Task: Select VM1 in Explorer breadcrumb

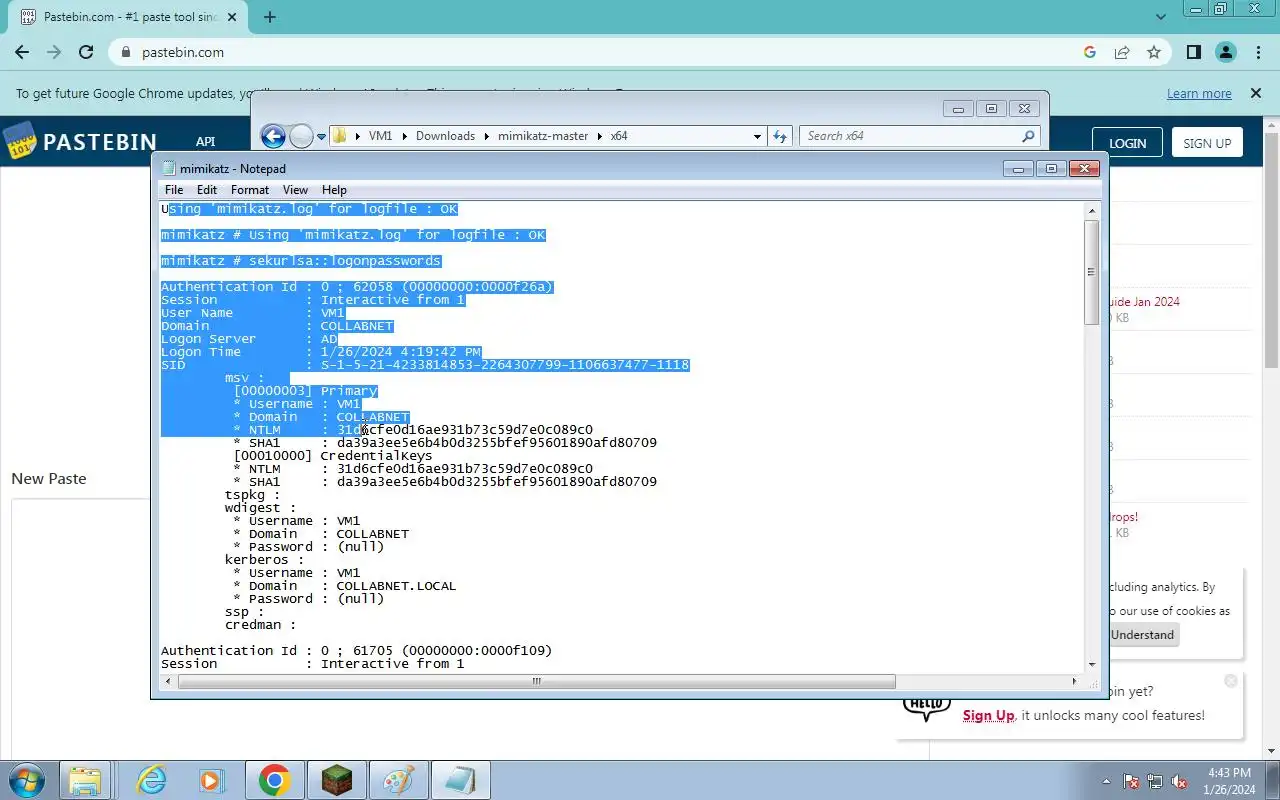Action: pyautogui.click(x=380, y=136)
